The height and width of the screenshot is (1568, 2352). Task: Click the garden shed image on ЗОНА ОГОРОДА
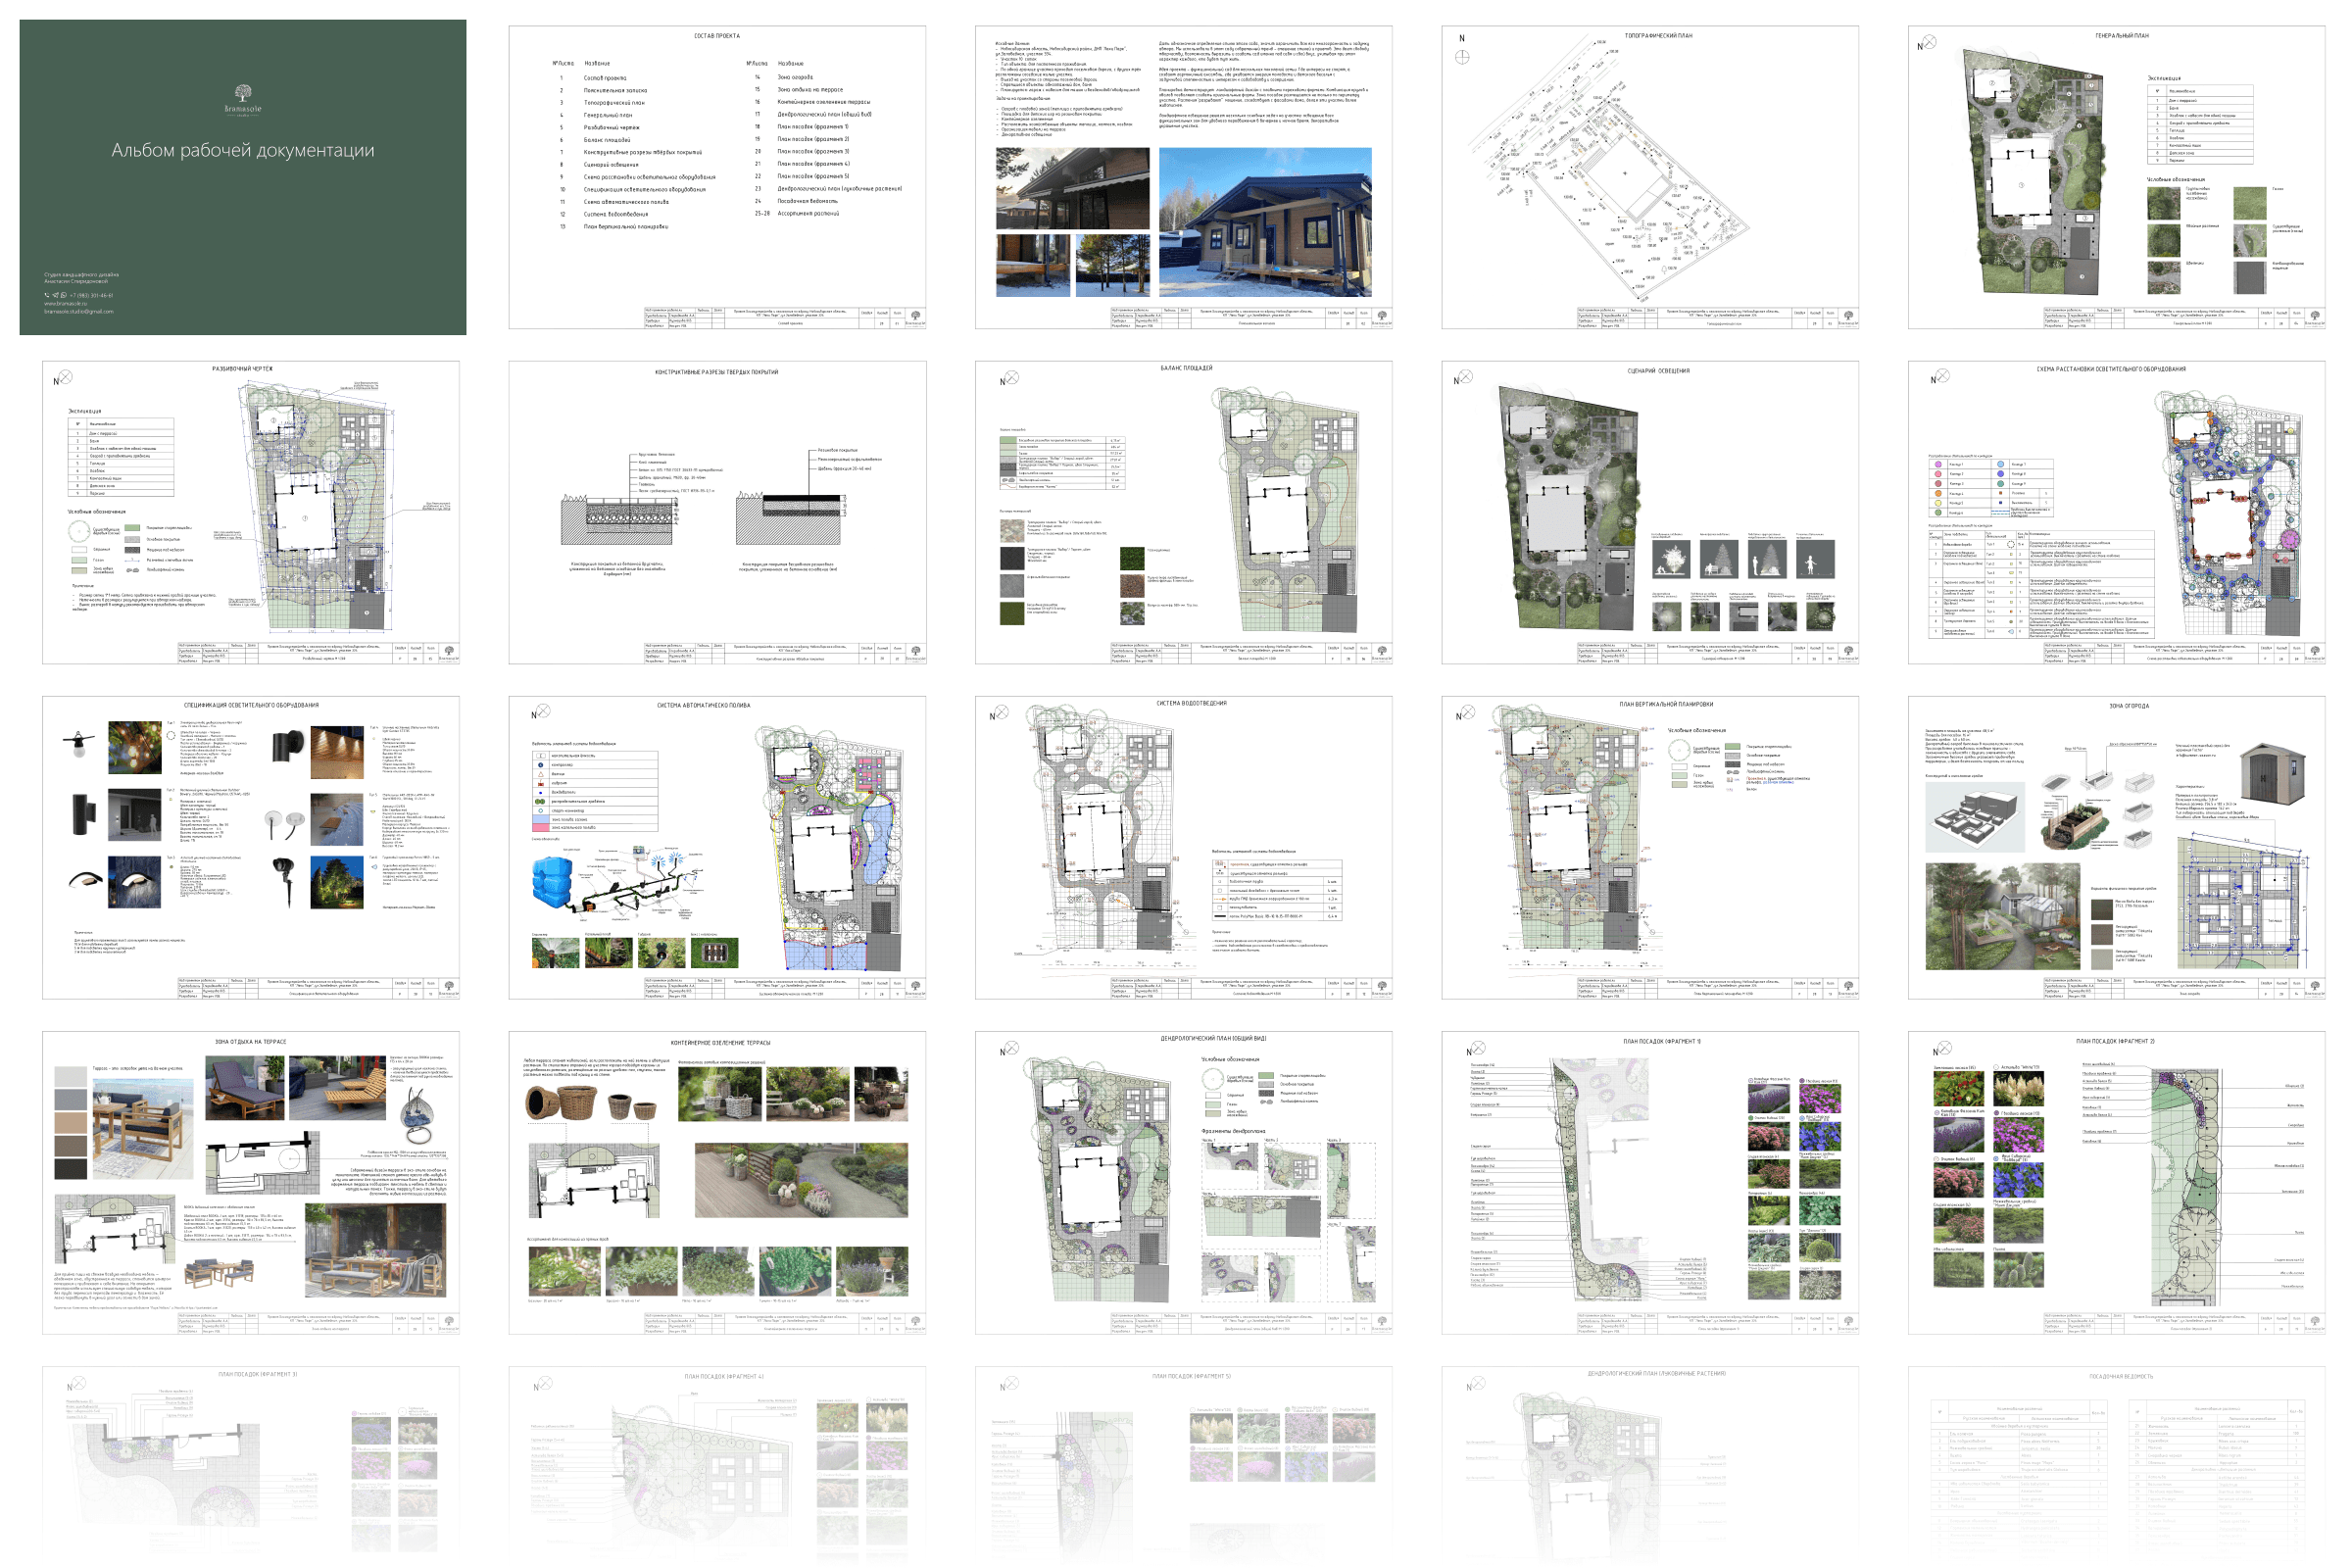pos(2275,774)
